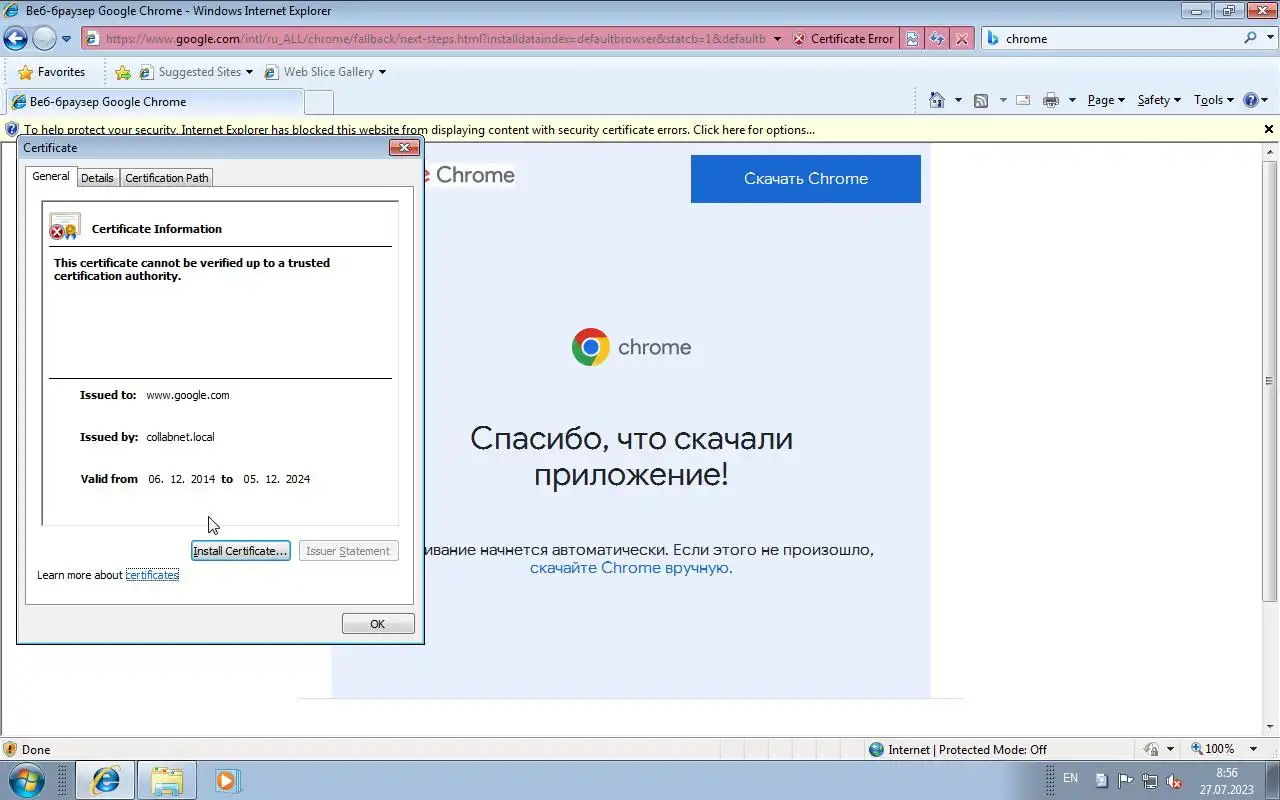This screenshot has width=1280, height=800.
Task: Refresh the page using the Refresh icon
Action: coord(937,39)
